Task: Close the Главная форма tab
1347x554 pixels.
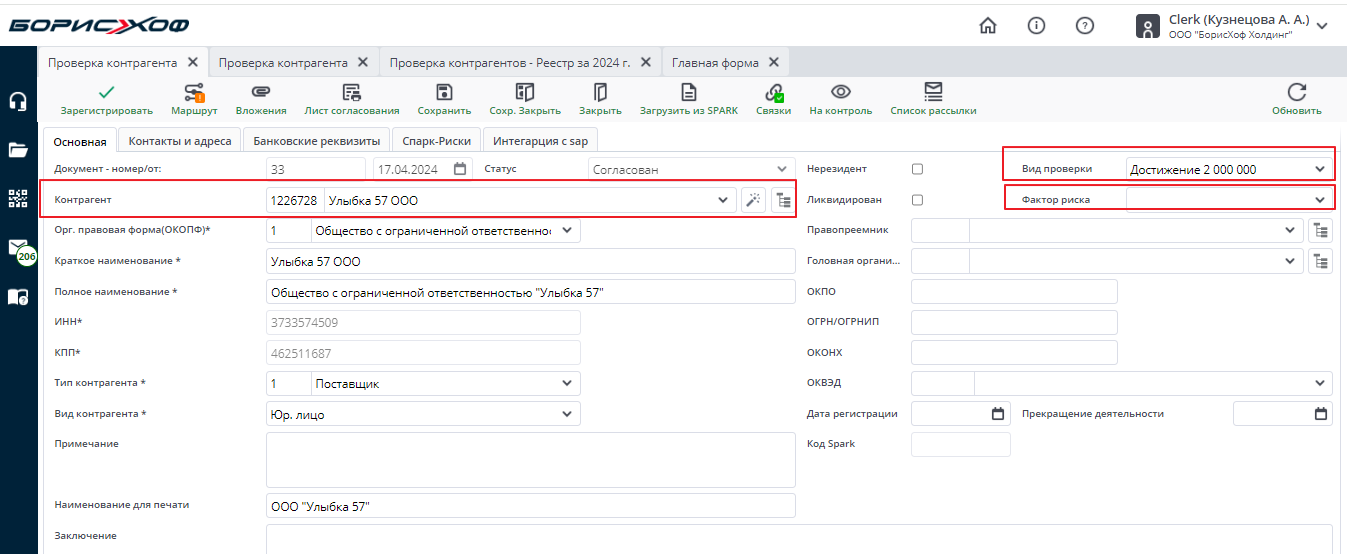Action: (x=774, y=62)
